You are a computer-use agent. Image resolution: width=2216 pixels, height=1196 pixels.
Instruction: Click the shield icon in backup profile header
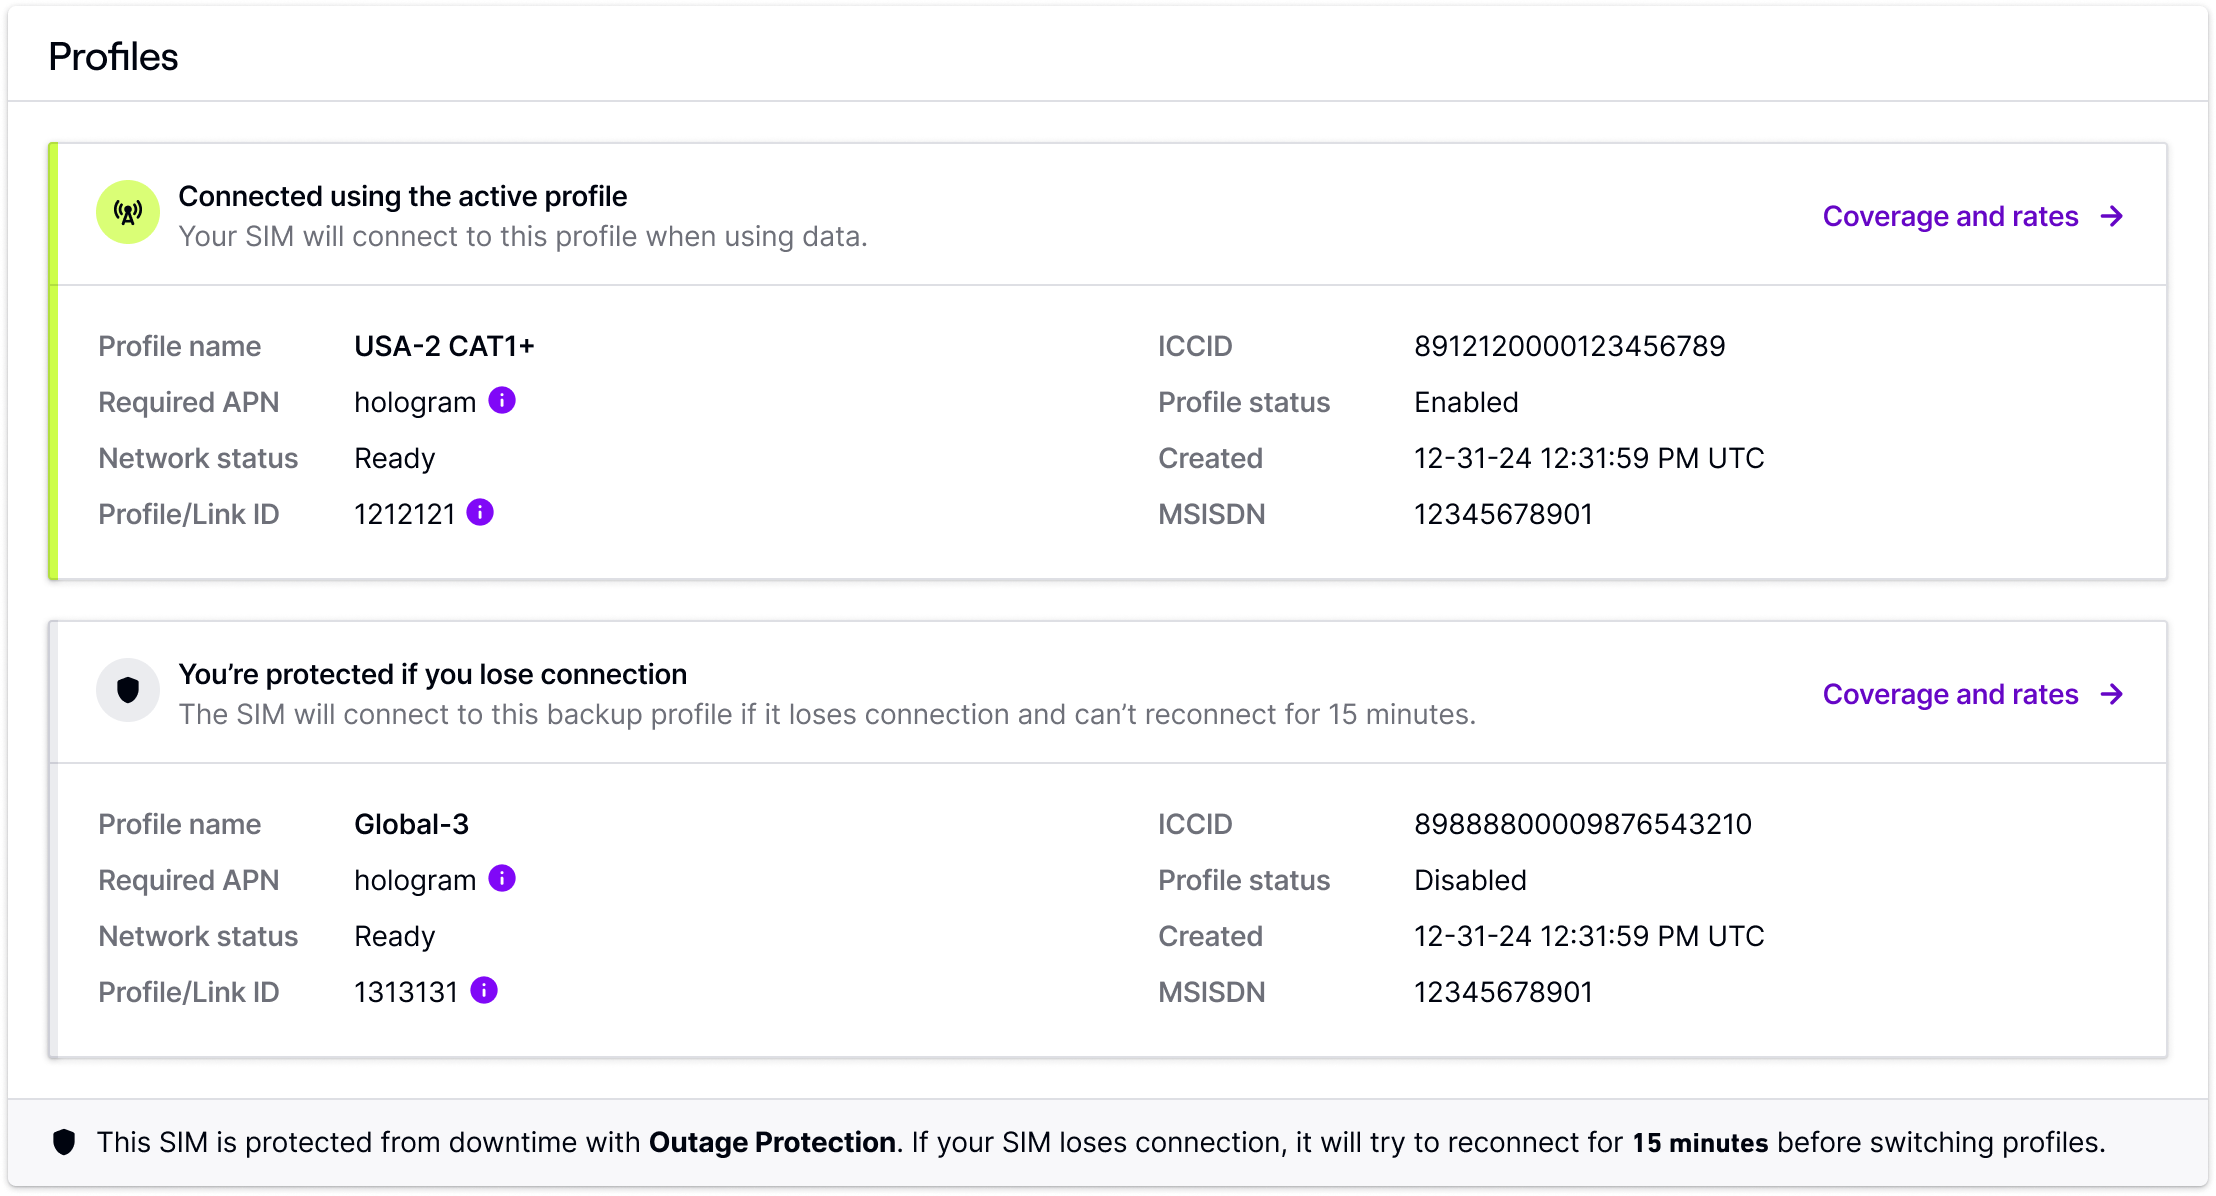point(128,690)
